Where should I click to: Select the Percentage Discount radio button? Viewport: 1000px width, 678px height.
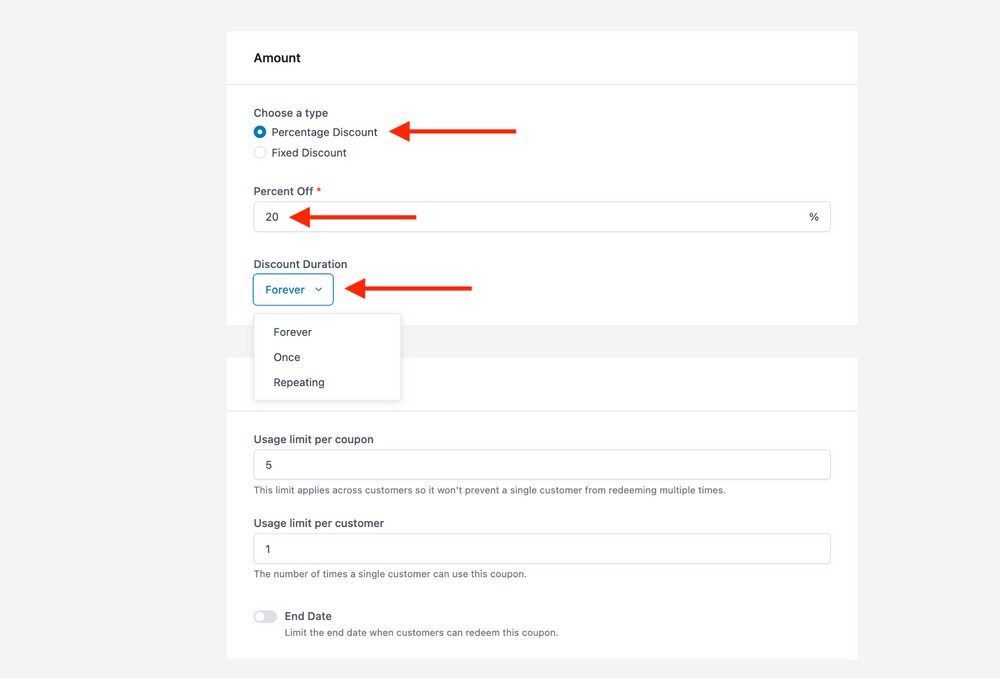pos(260,132)
